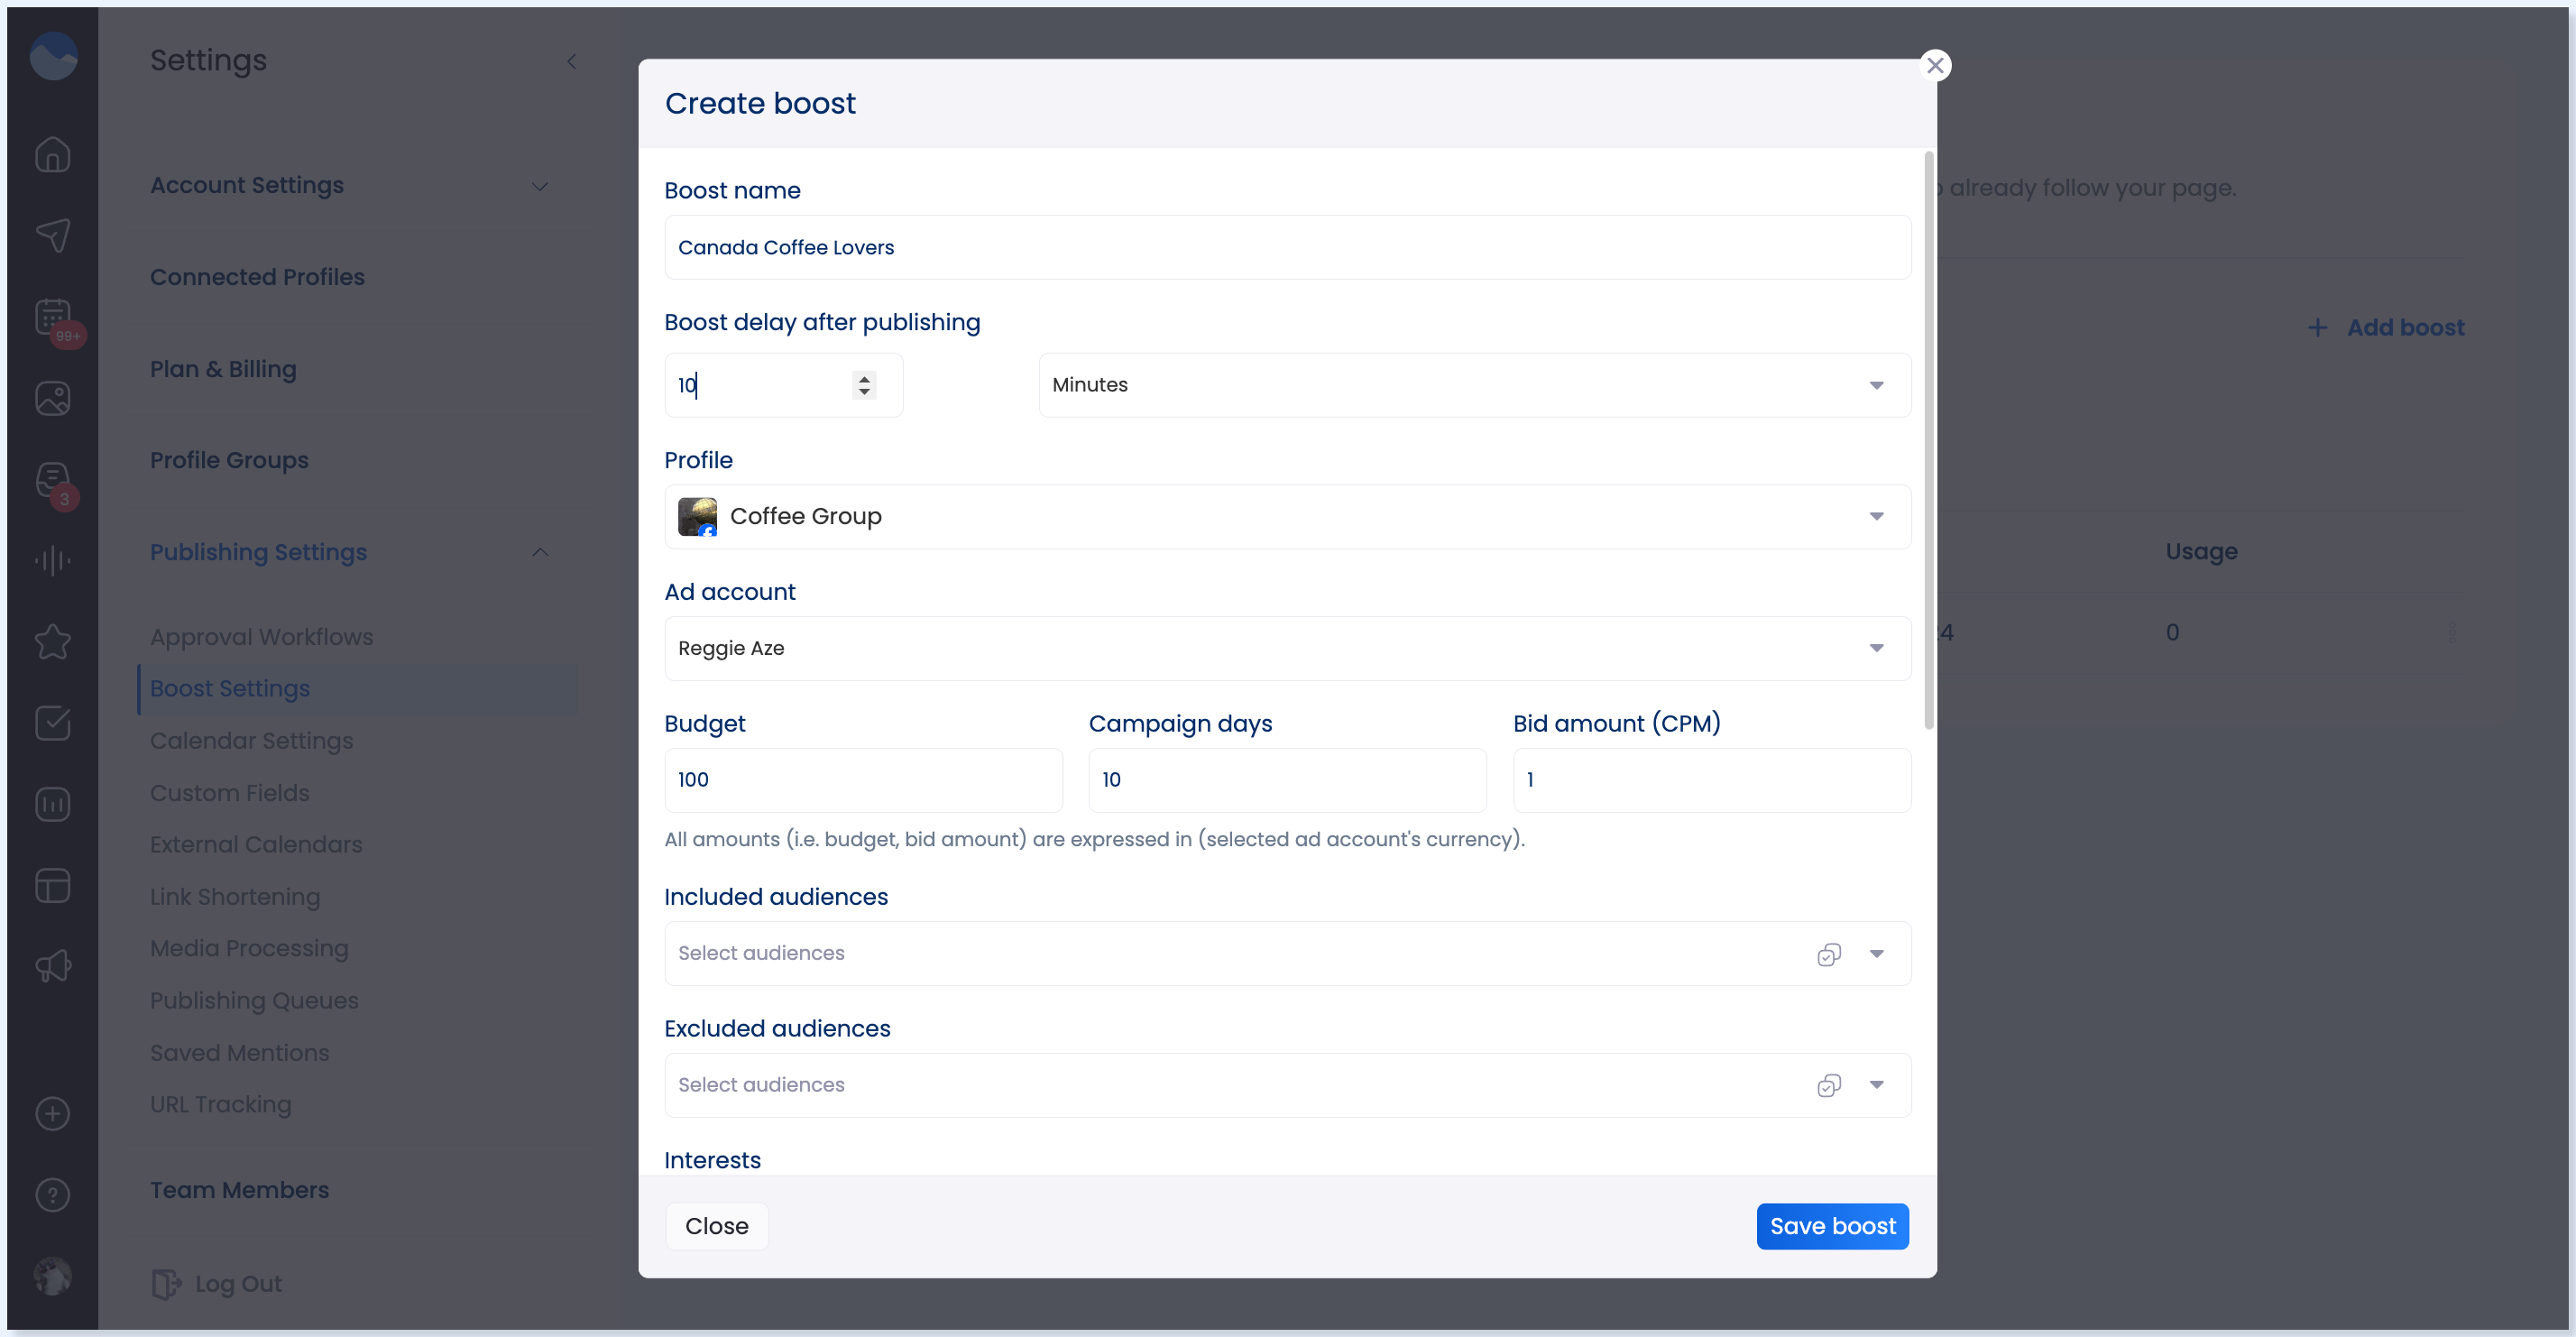Click the Coffee Group profile thumbnail
This screenshot has height=1337, width=2576.
tap(698, 517)
